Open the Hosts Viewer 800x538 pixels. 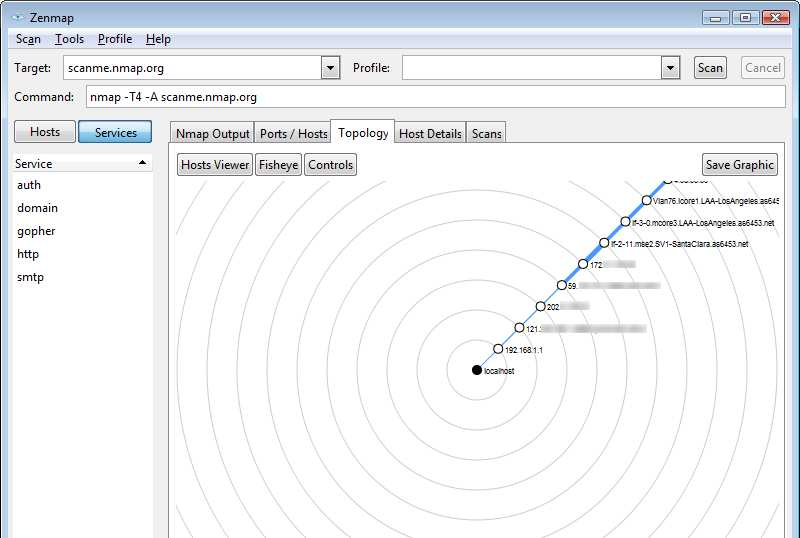pos(215,165)
